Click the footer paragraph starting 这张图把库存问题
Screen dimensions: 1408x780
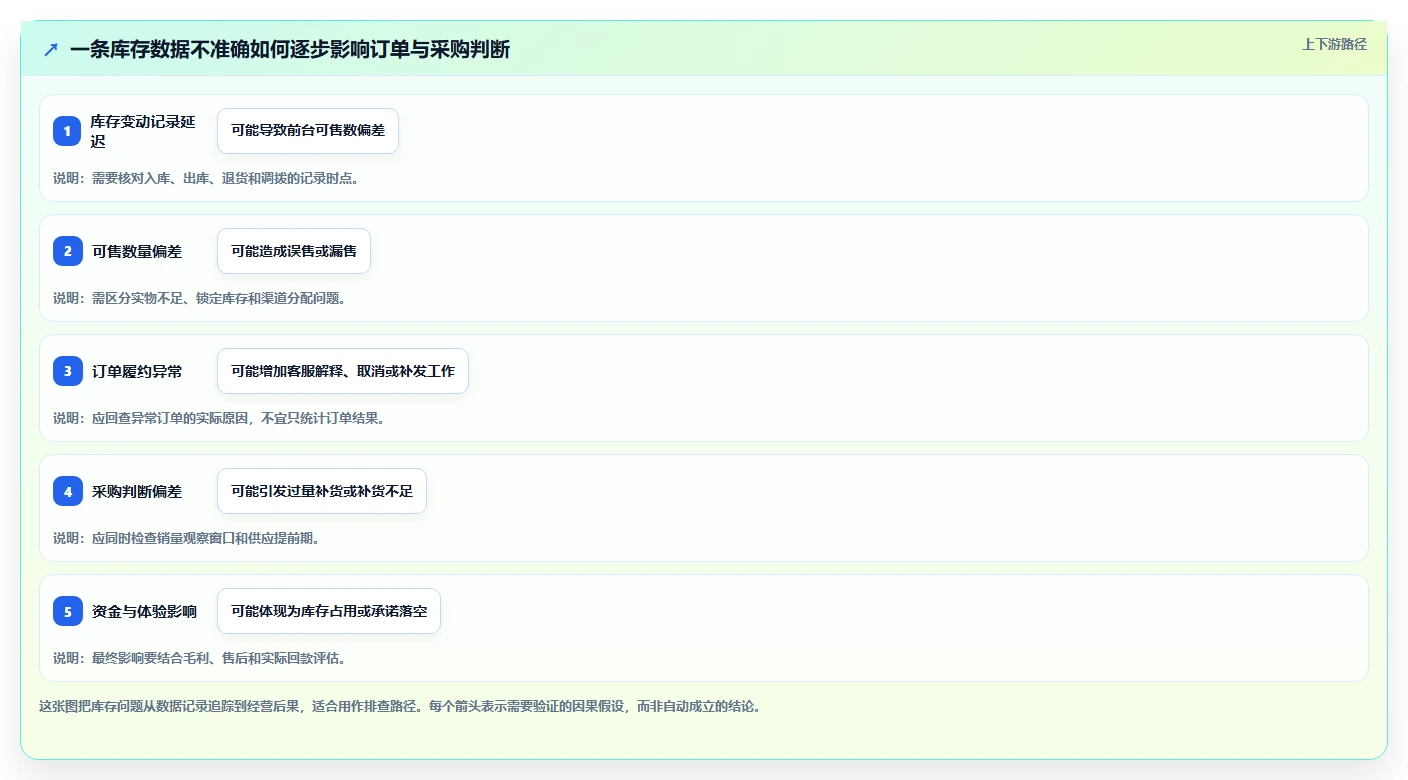401,706
